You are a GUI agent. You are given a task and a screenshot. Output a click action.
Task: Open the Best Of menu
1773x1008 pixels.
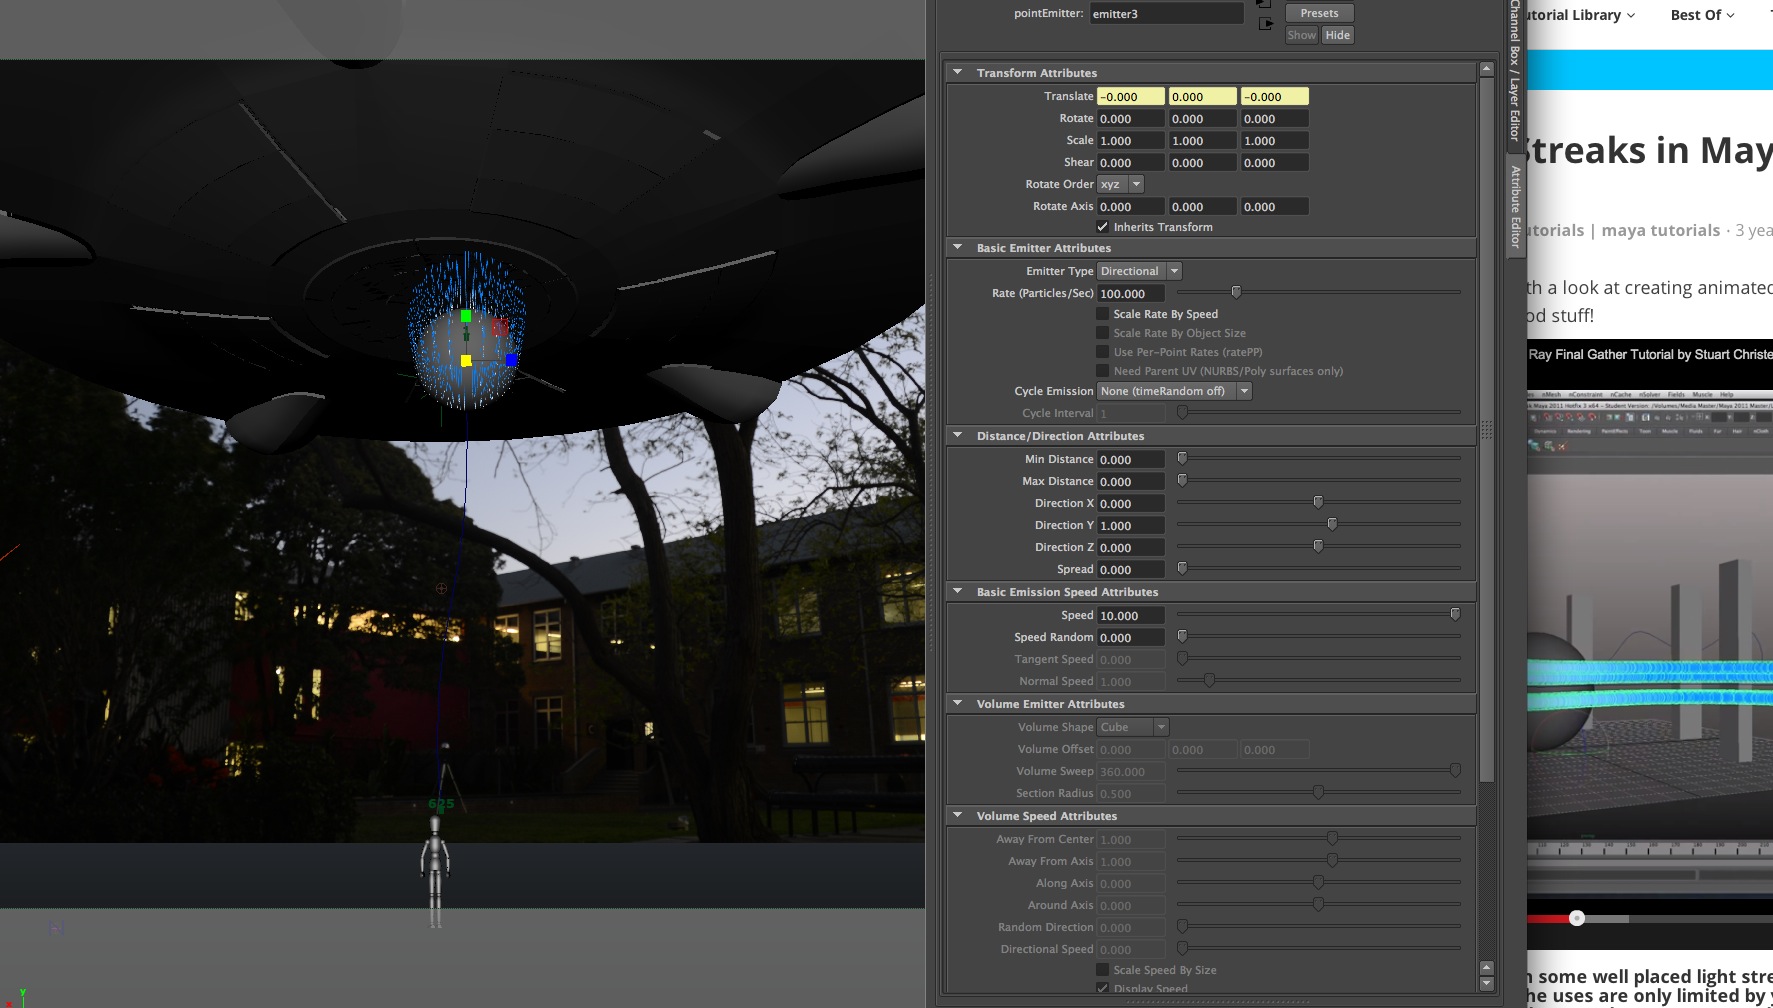pyautogui.click(x=1702, y=15)
